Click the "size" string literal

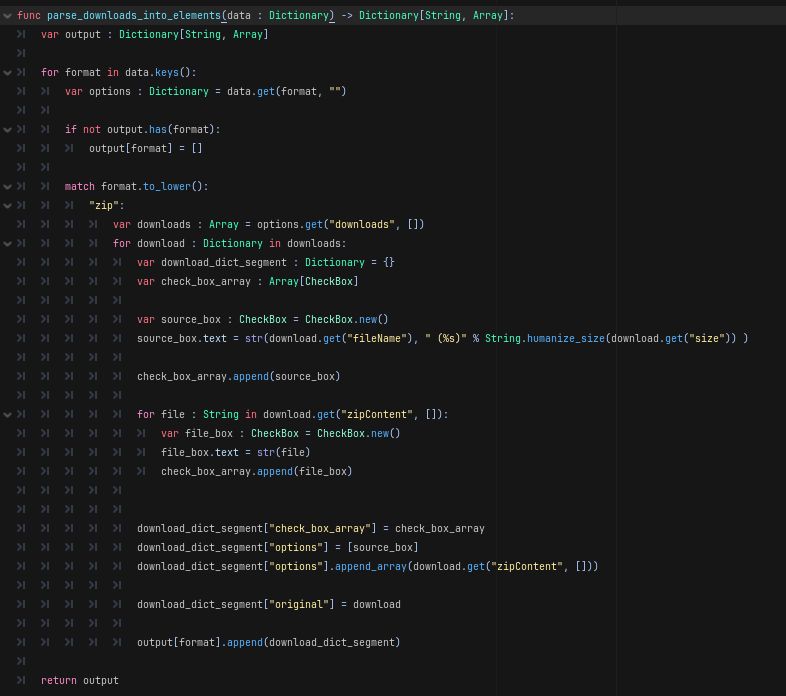707,338
